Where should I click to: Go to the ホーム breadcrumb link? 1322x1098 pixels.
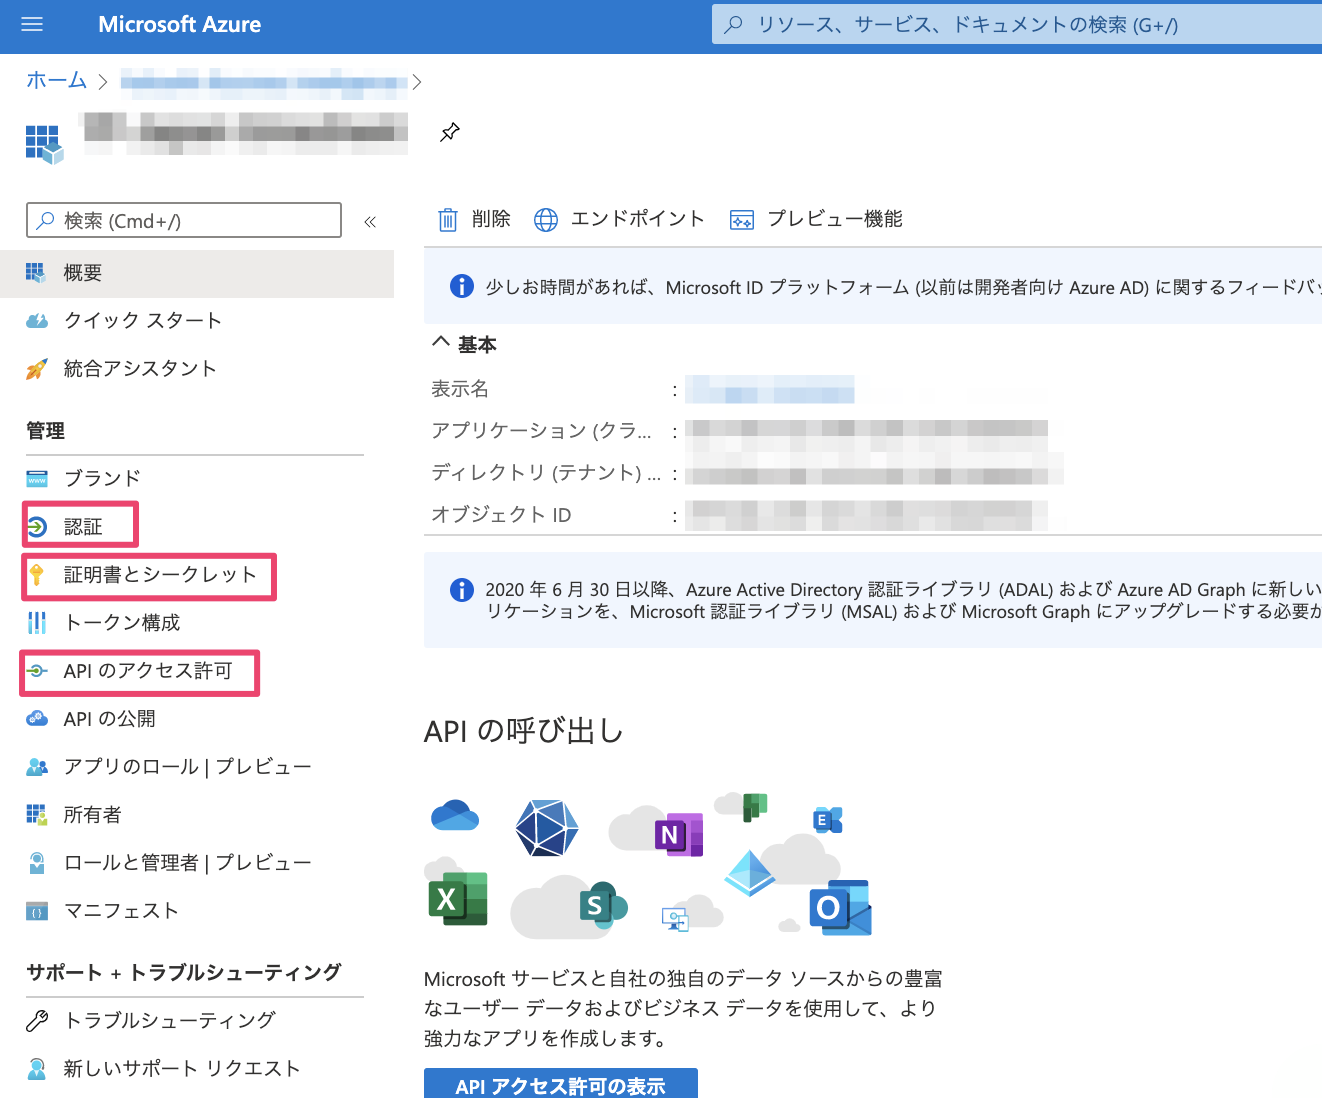click(x=56, y=80)
